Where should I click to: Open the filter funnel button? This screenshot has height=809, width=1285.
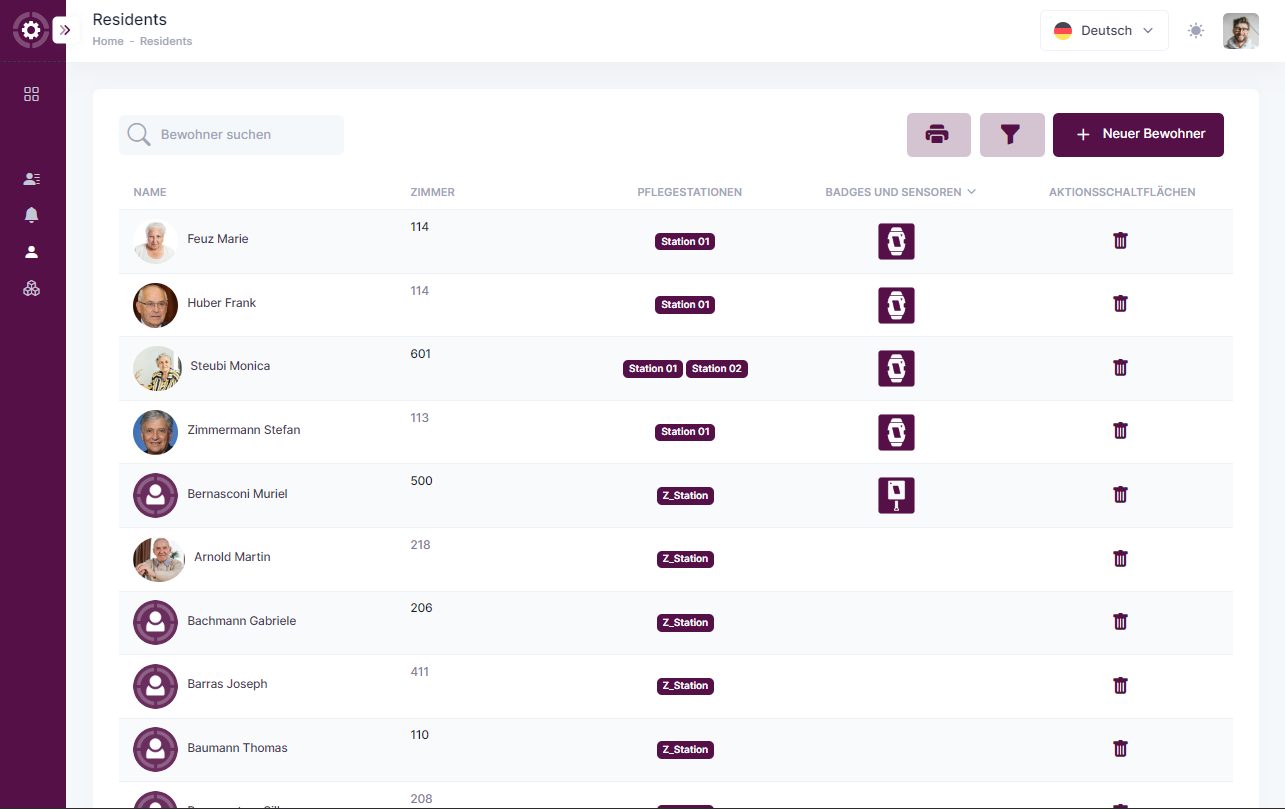coord(1011,135)
